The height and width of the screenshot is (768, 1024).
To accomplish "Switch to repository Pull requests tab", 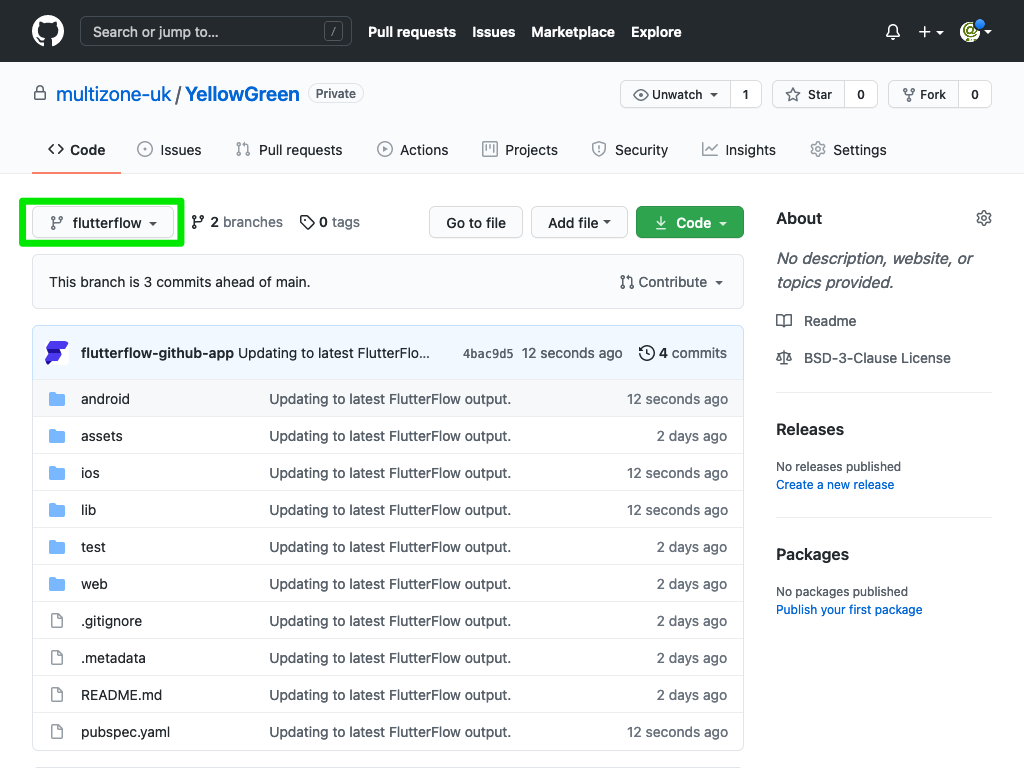I will [289, 150].
